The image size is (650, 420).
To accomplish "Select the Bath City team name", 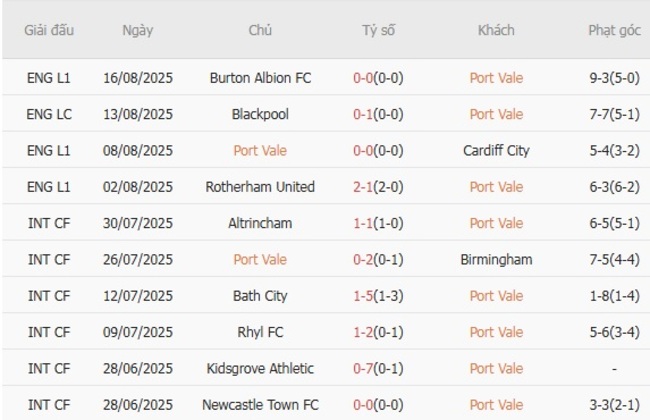I will [x=260, y=296].
